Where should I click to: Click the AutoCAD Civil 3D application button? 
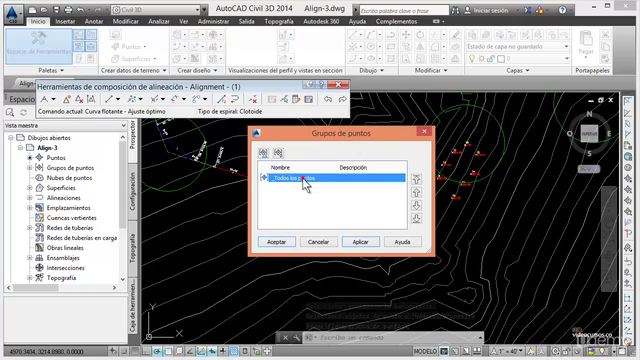click(x=13, y=14)
